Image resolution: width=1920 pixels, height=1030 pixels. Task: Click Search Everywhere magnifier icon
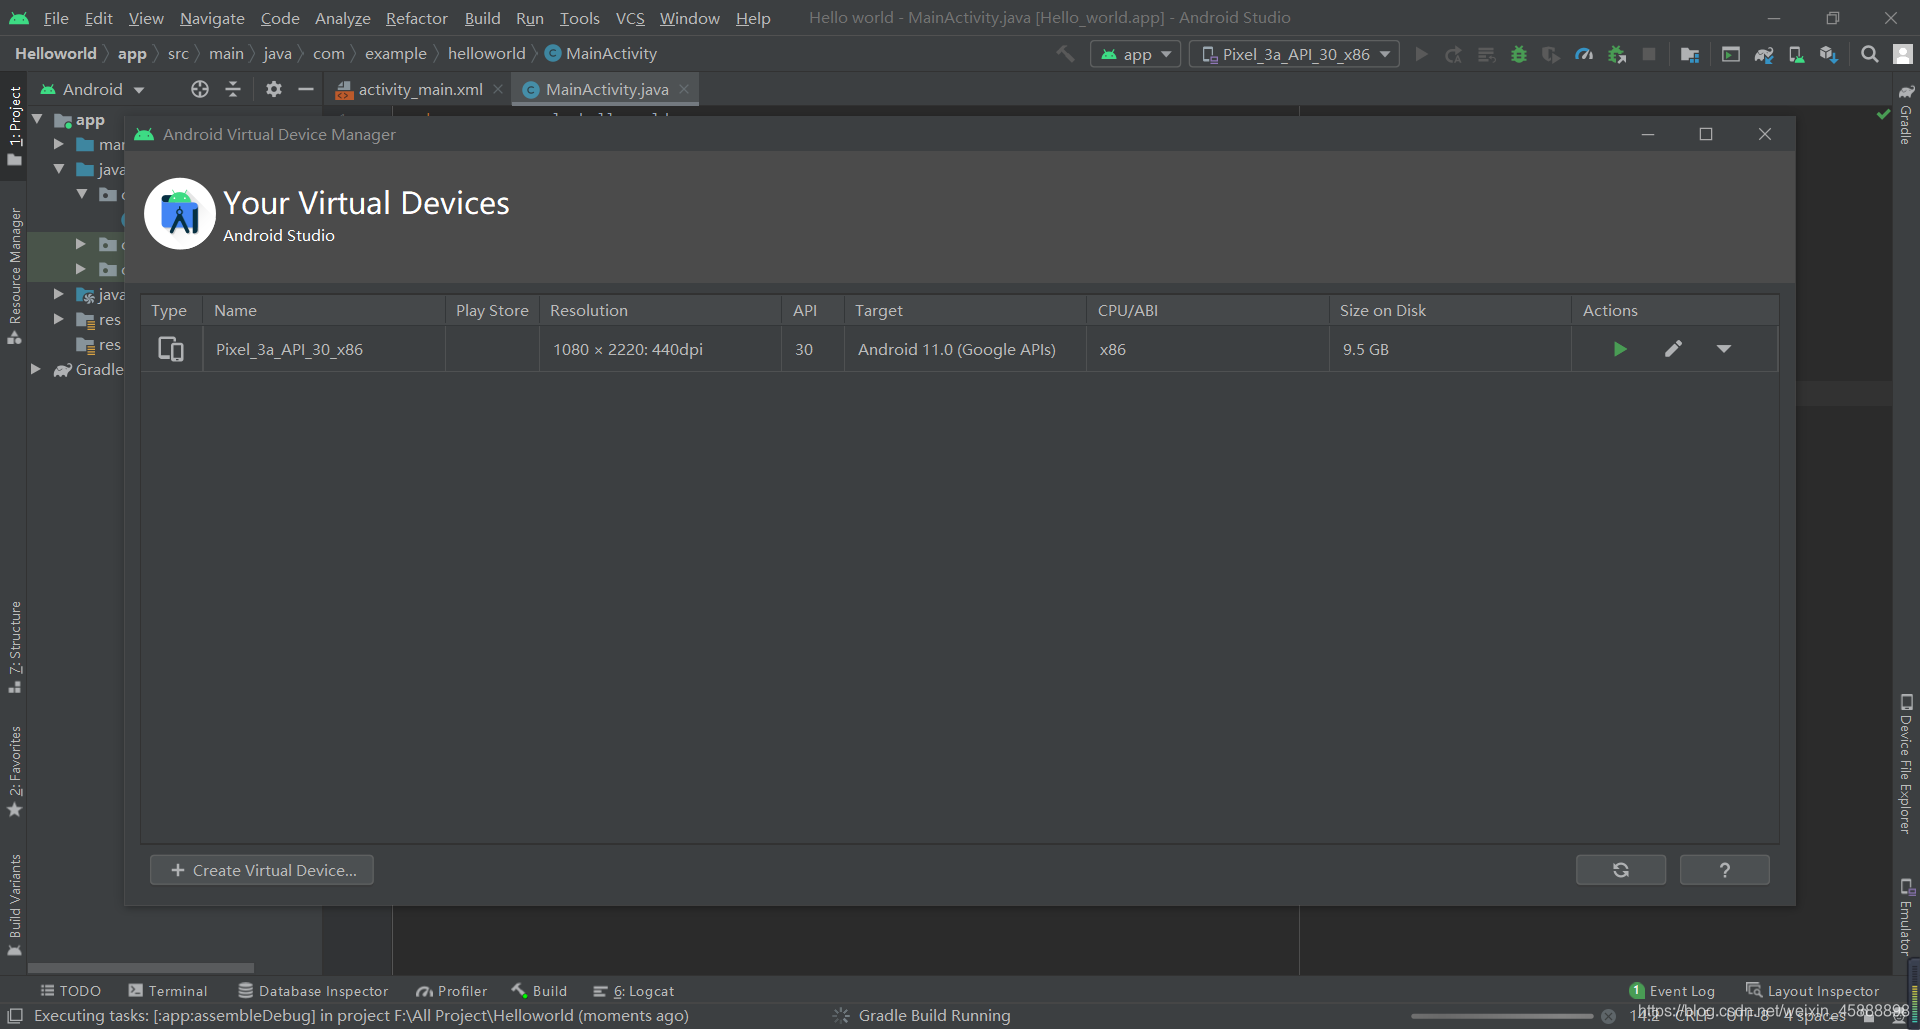(x=1870, y=54)
